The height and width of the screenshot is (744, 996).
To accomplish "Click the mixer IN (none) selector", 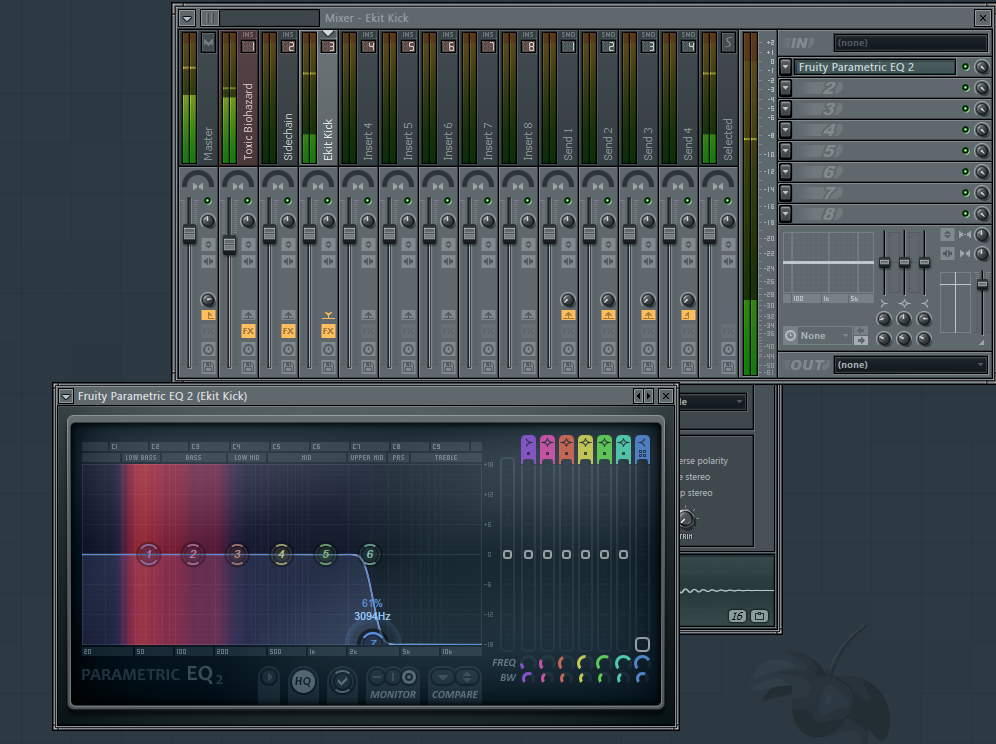I will coord(910,43).
